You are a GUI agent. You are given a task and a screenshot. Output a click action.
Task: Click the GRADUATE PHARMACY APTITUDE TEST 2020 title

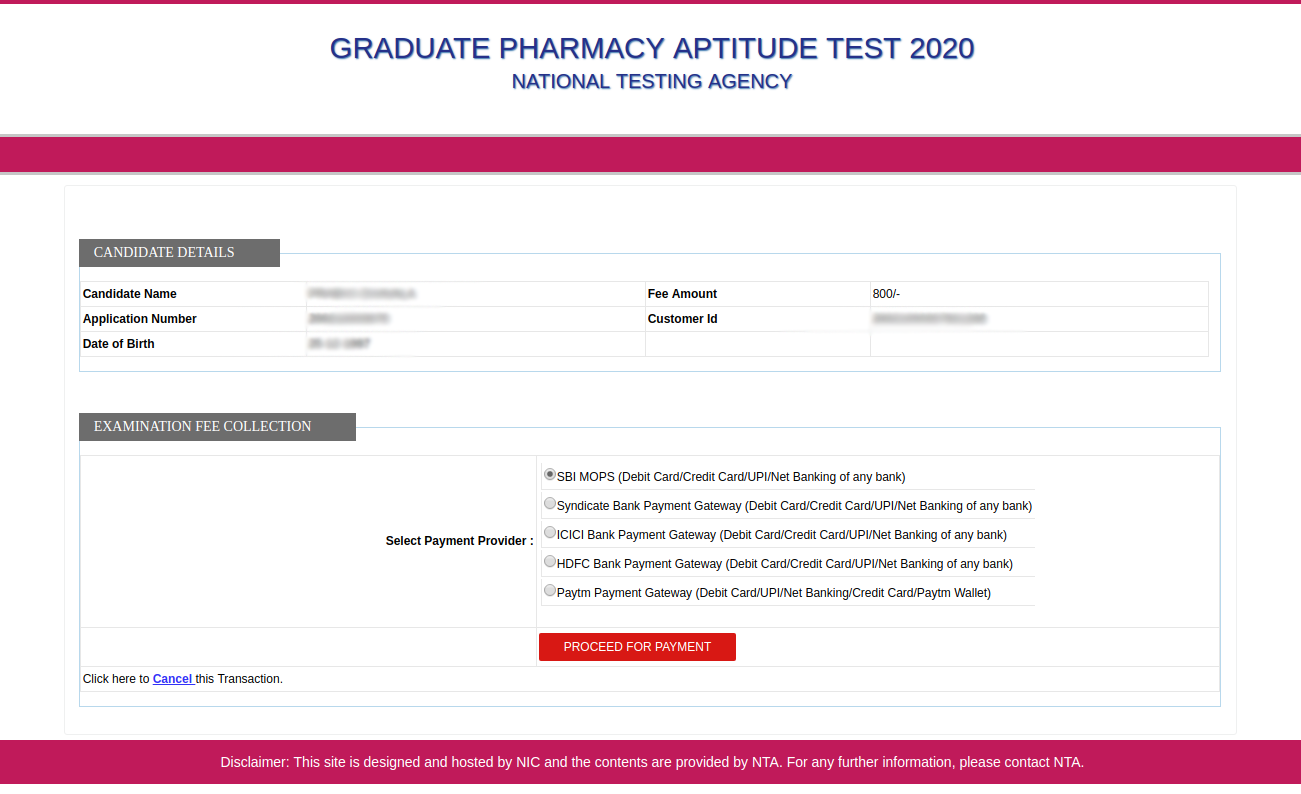(x=651, y=48)
